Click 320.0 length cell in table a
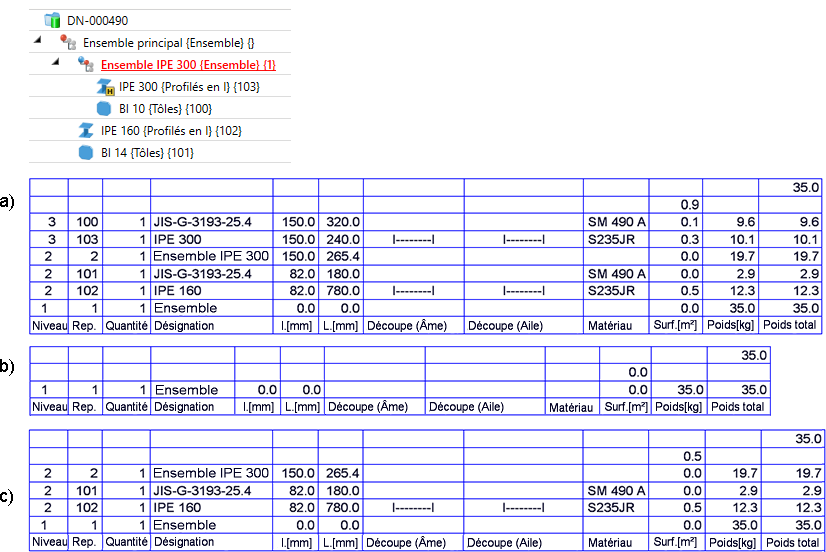Image resolution: width=826 pixels, height=552 pixels. tap(343, 222)
